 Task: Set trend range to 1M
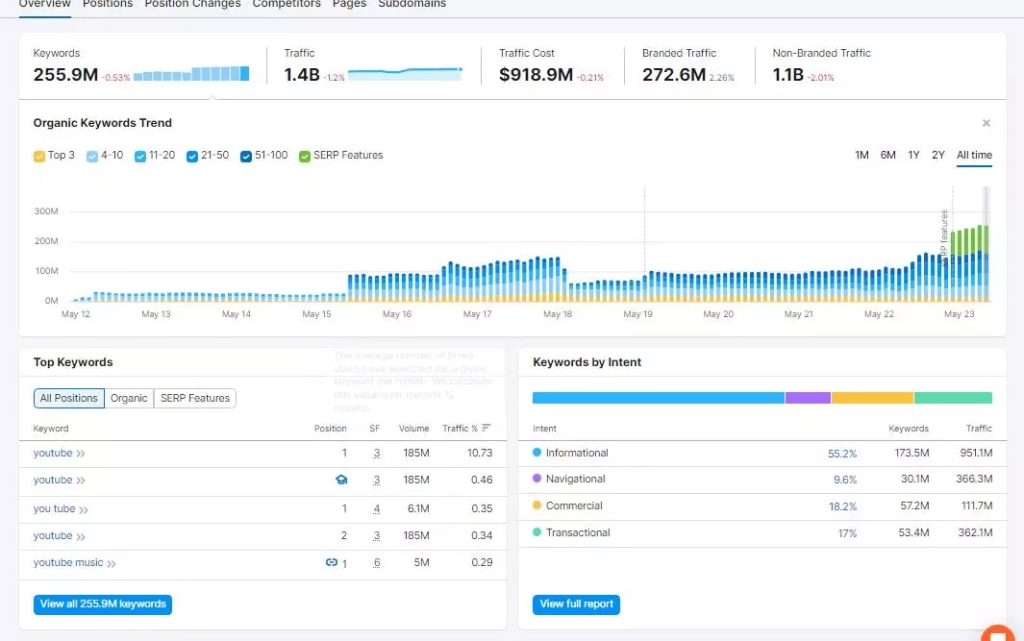click(861, 155)
